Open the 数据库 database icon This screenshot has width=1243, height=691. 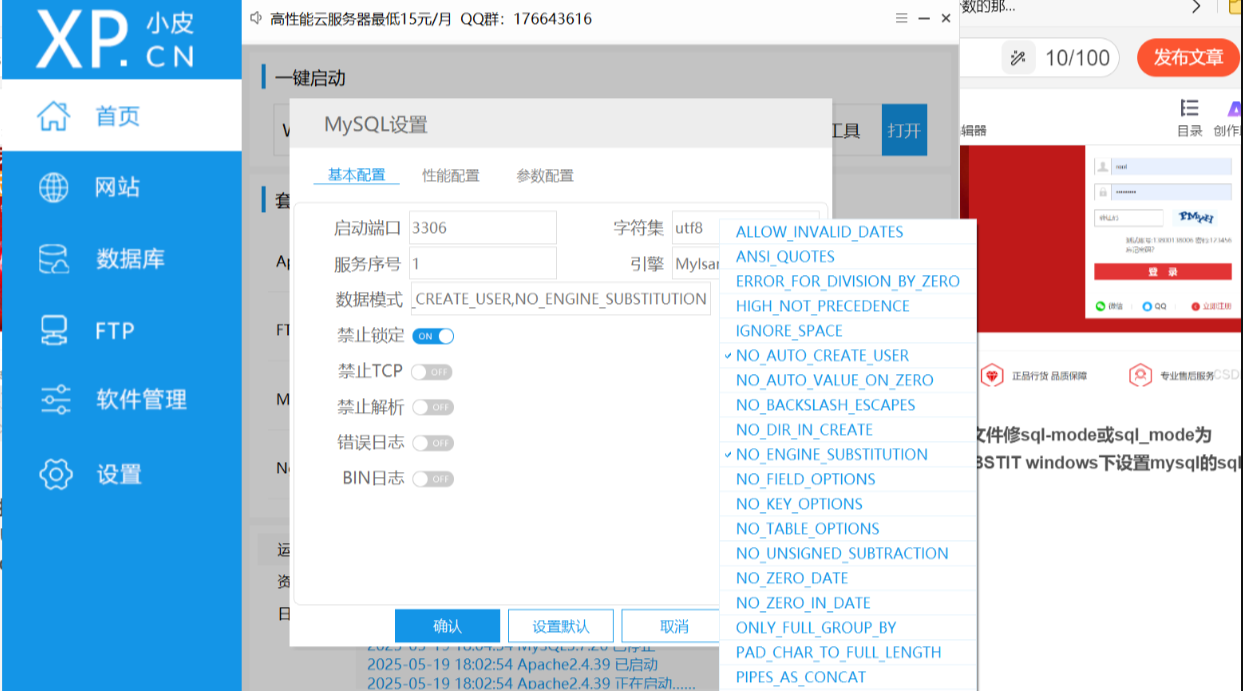click(x=53, y=259)
